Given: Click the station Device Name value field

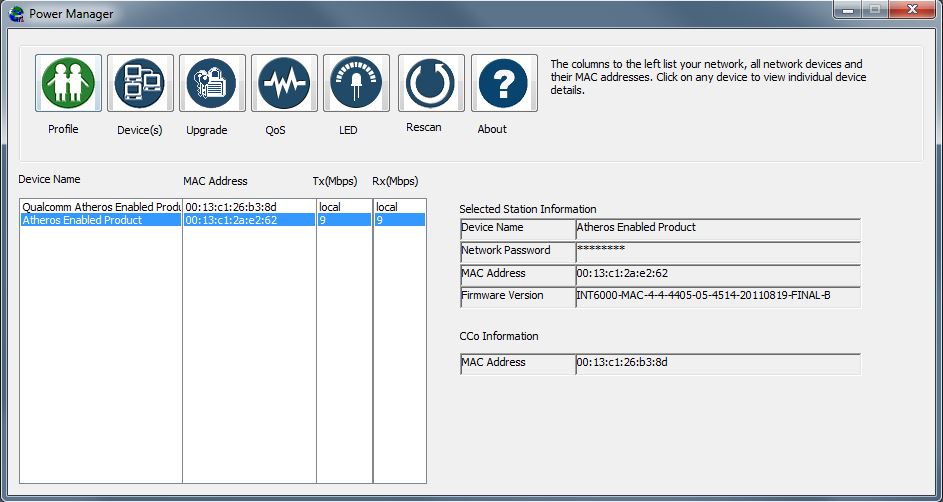Looking at the screenshot, I should (718, 229).
